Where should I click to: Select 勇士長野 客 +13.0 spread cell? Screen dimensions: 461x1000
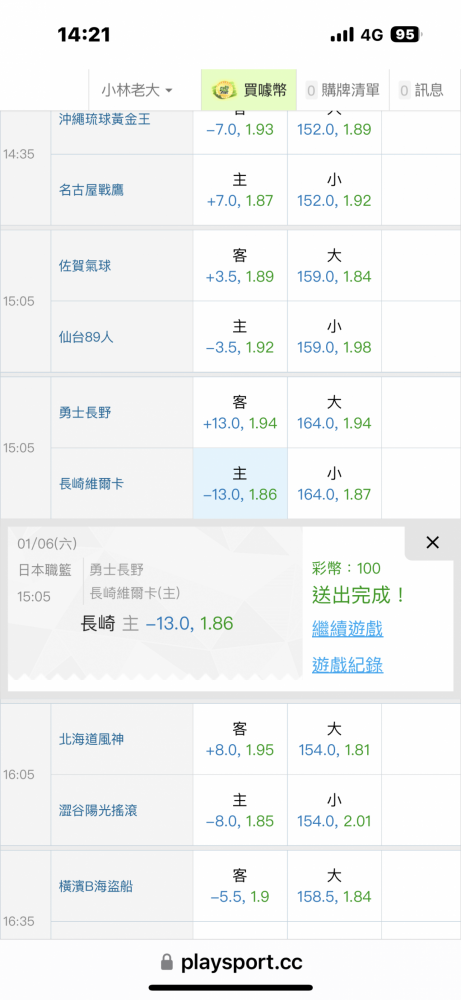coord(240,413)
